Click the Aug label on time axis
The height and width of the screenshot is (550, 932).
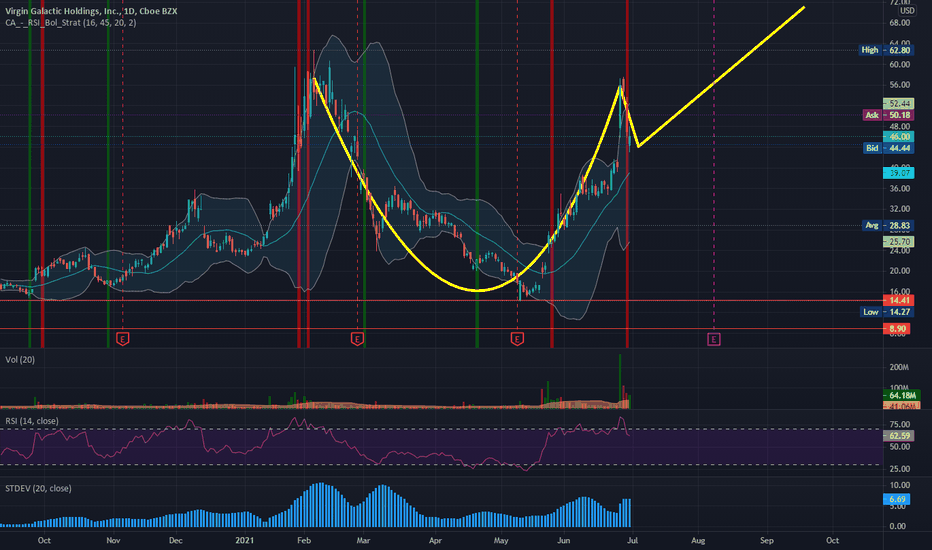698,540
